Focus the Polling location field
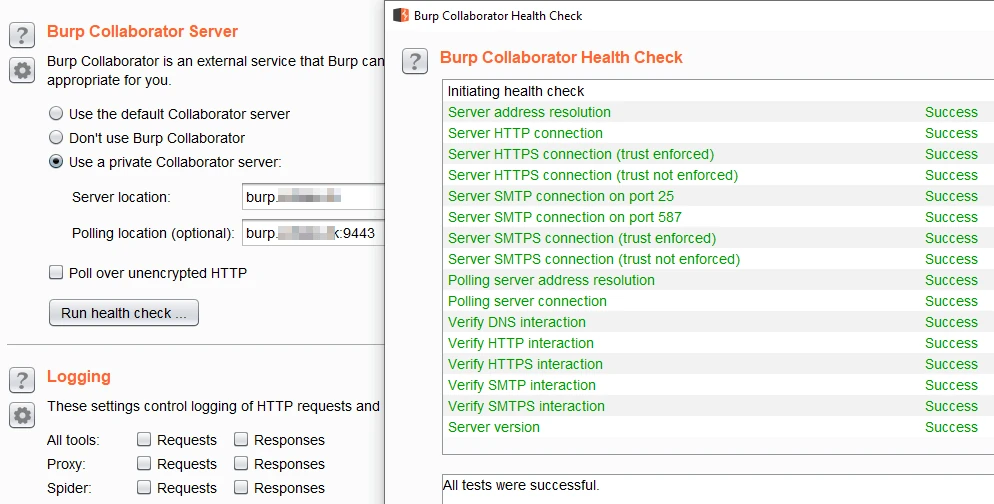 [313, 233]
